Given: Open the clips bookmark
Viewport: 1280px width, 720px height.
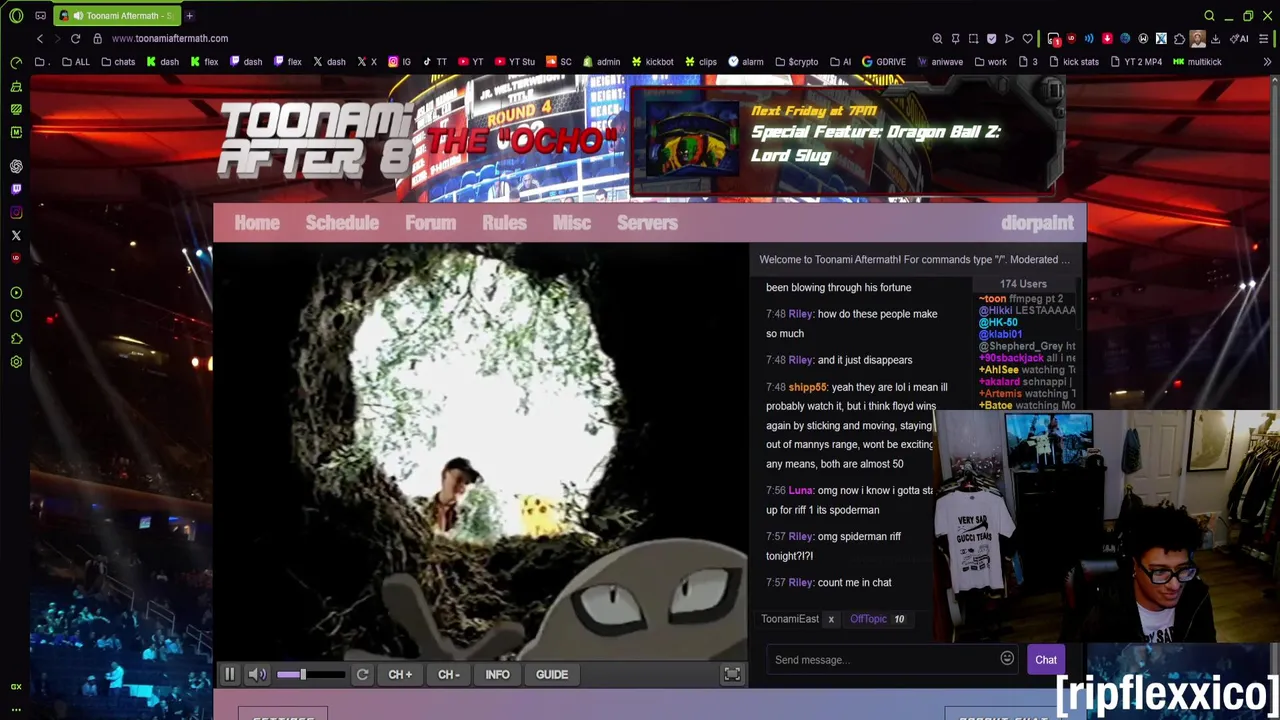Looking at the screenshot, I should tap(700, 62).
